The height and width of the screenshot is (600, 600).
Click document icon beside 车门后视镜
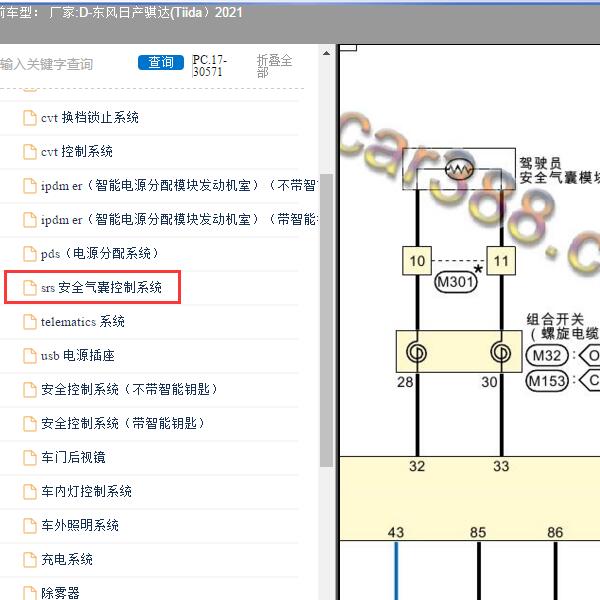click(30, 458)
